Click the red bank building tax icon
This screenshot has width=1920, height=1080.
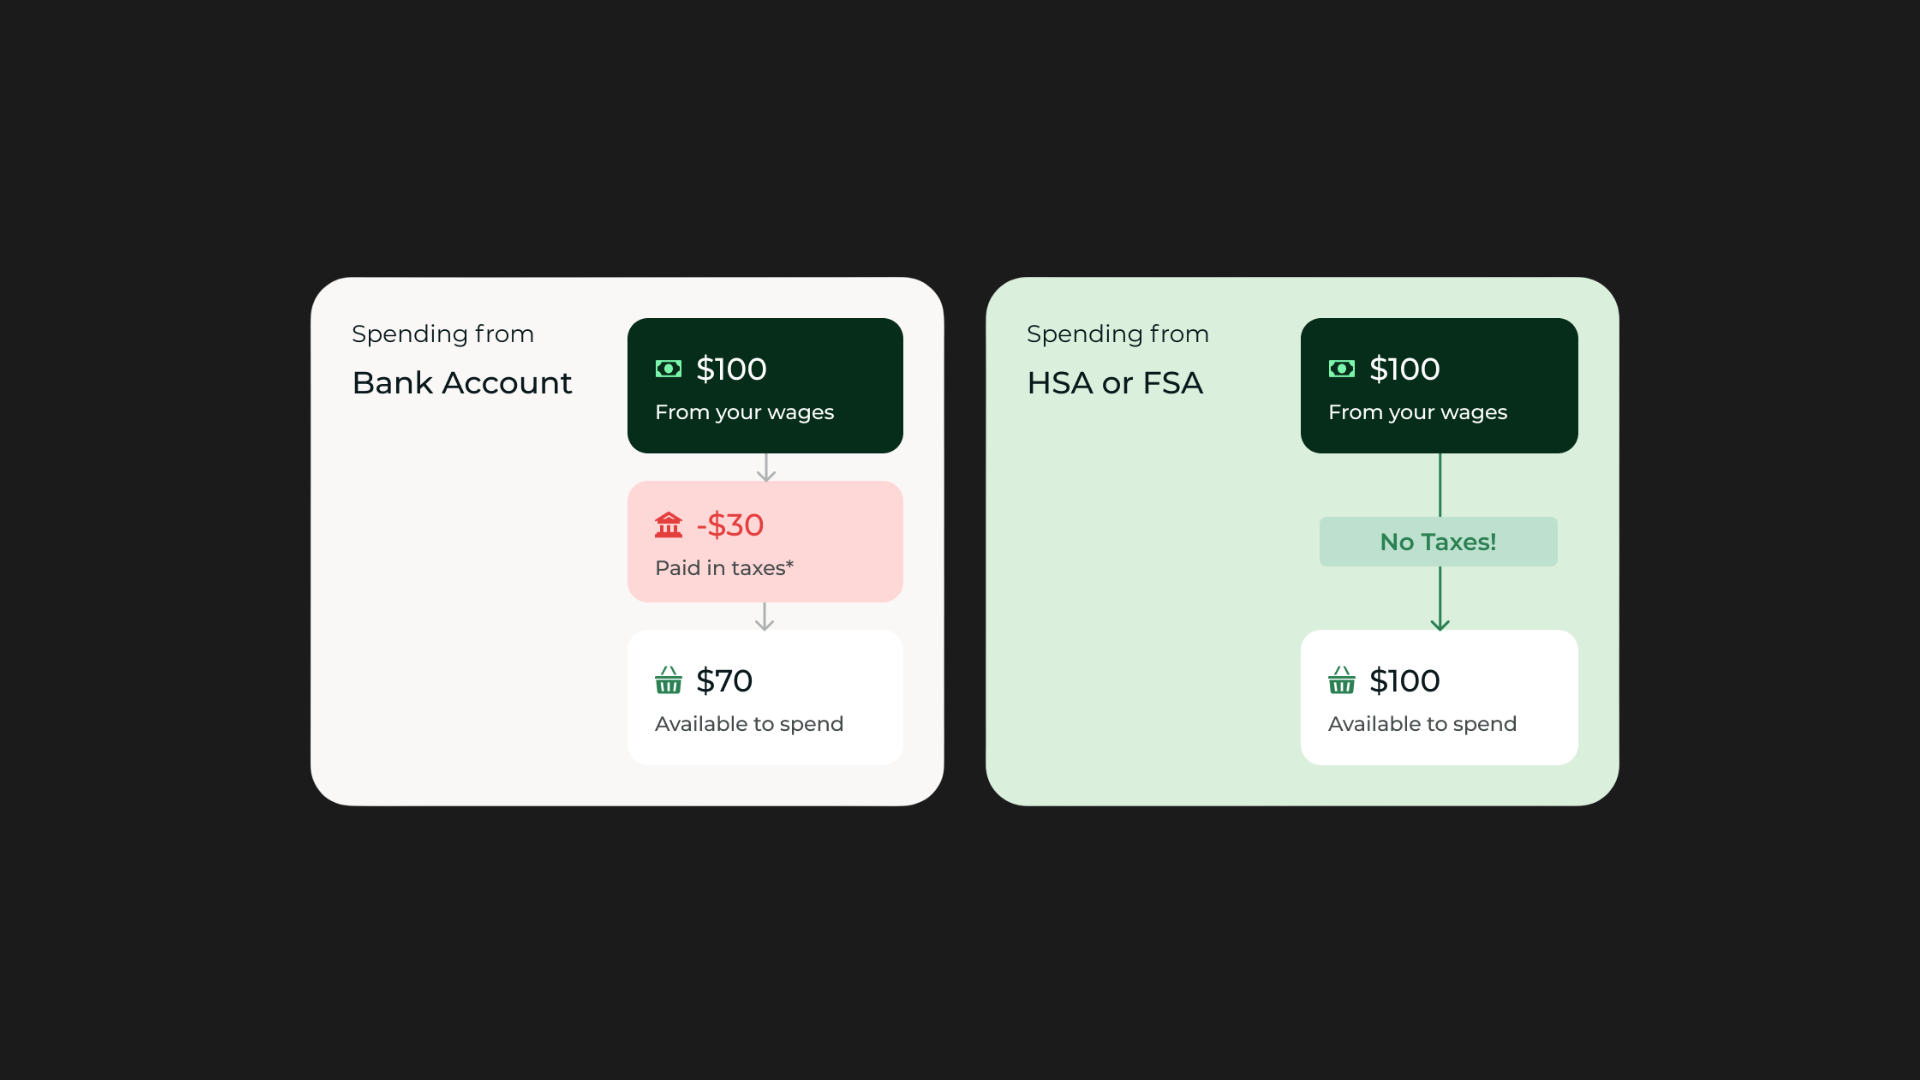[x=668, y=524]
